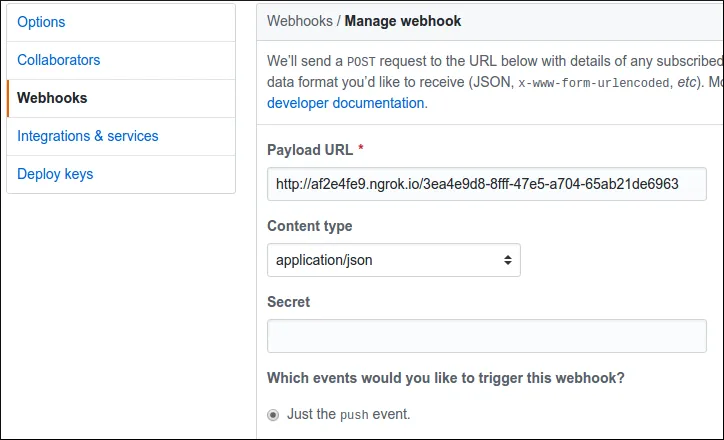Click the Secret field label

pos(289,302)
